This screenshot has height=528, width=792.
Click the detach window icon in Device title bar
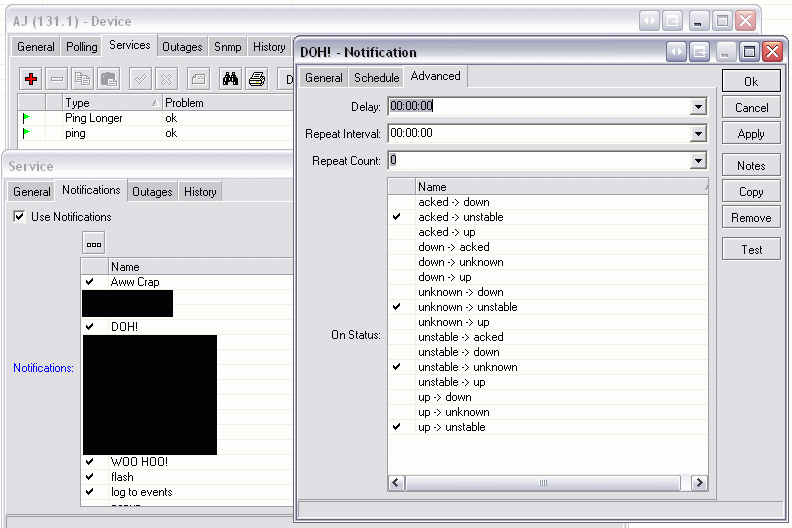pyautogui.click(x=673, y=21)
